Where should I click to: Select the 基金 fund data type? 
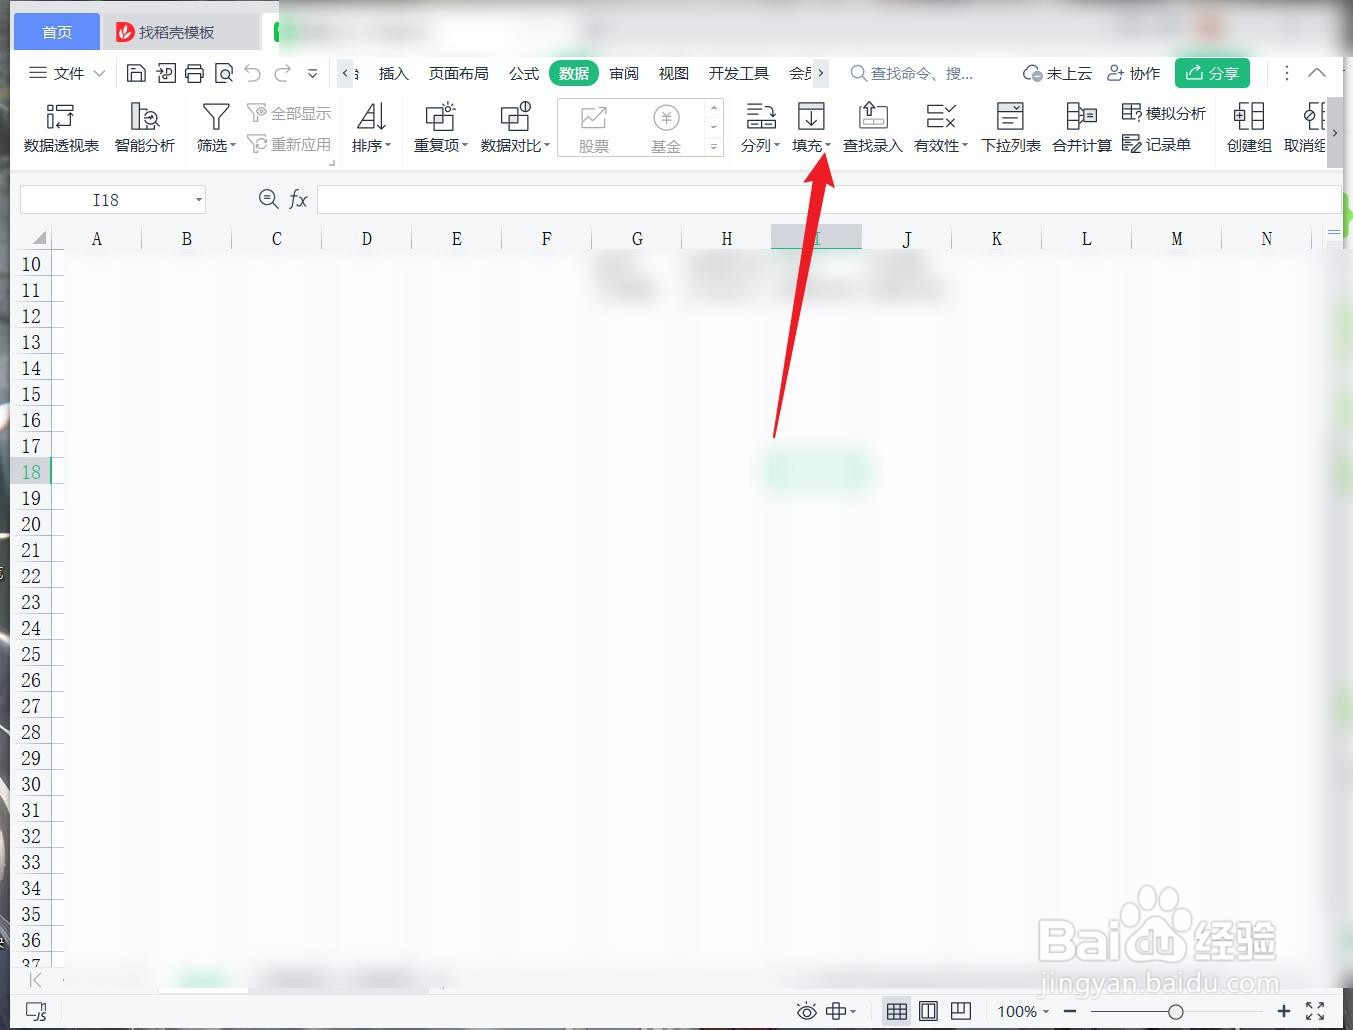pyautogui.click(x=666, y=128)
